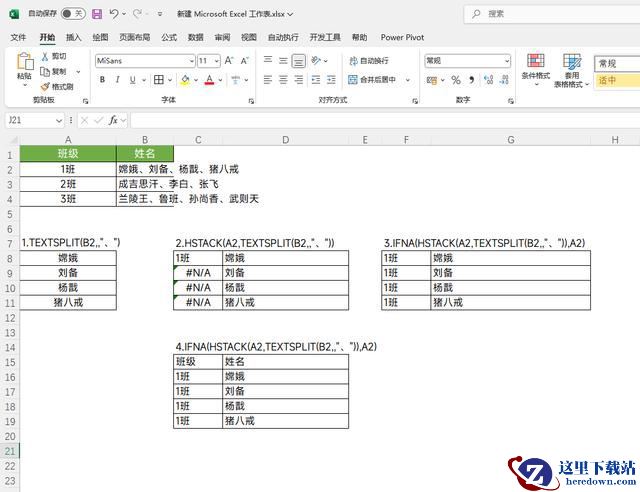
Task: Click the formula bar input
Action: (385, 120)
